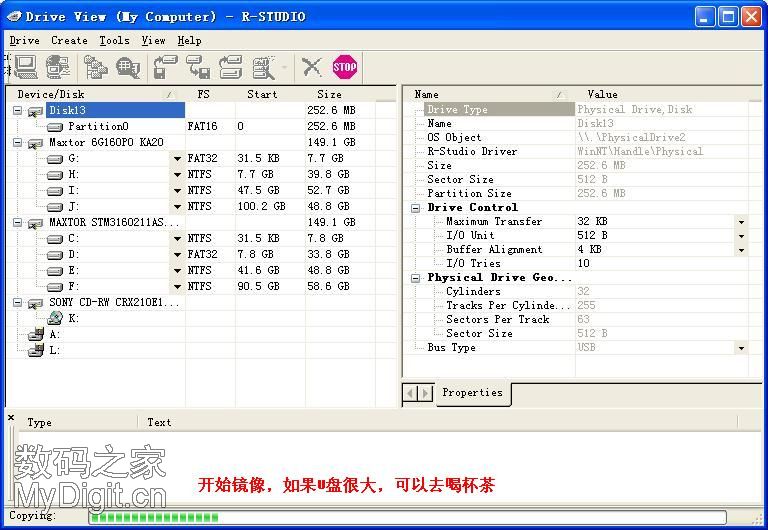This screenshot has width=768, height=530.
Task: Click the I: partition icon
Action: pos(55,192)
